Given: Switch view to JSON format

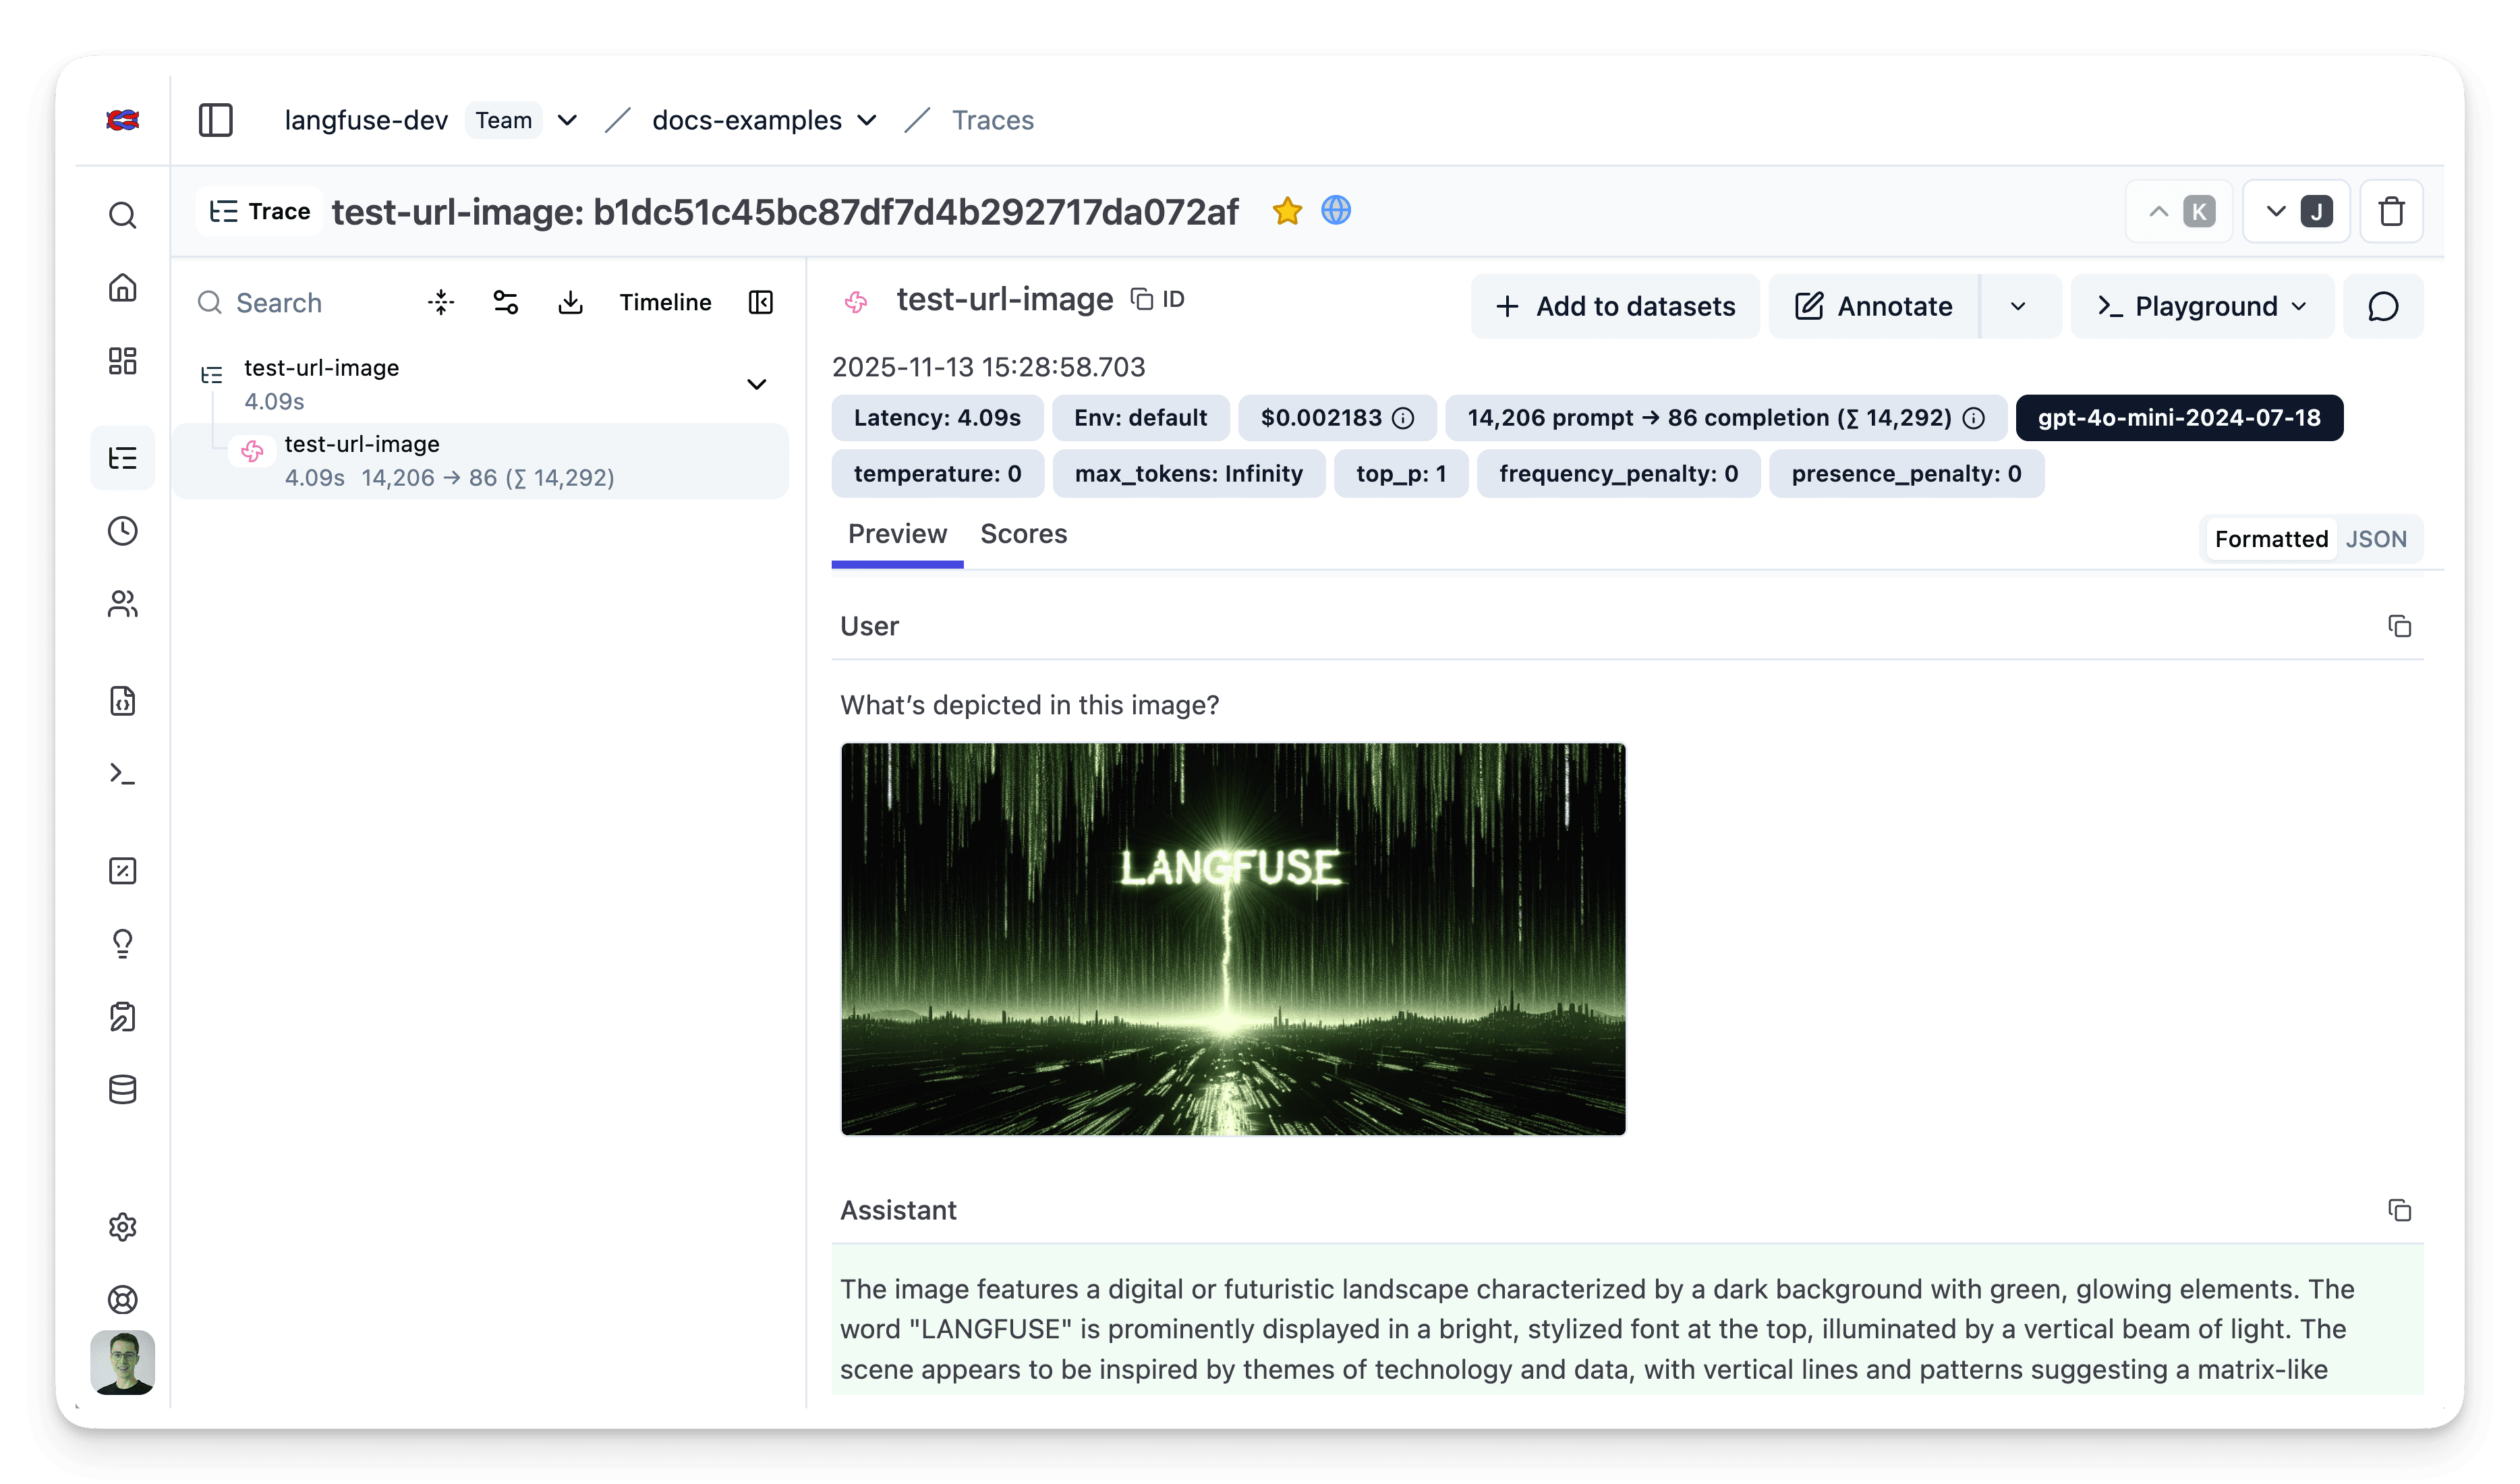Looking at the screenshot, I should (x=2375, y=539).
